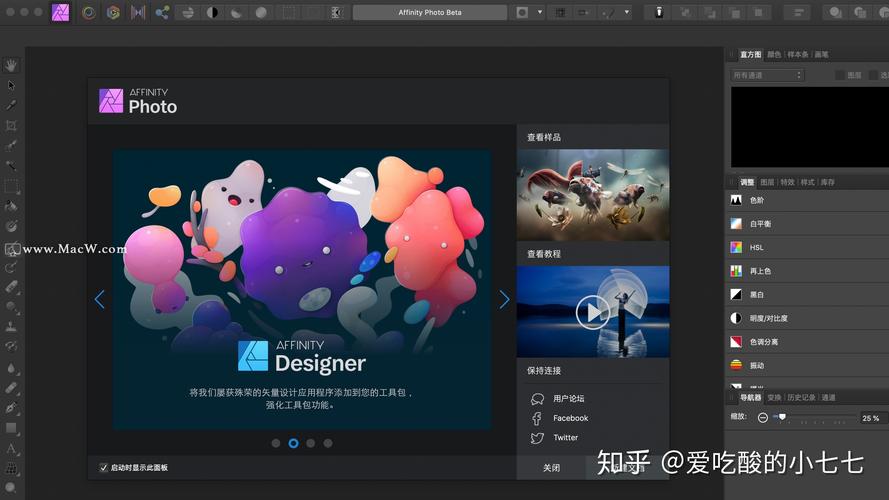Image resolution: width=889 pixels, height=500 pixels.
Task: Switch to the Liquify persona icon
Action: tap(88, 12)
